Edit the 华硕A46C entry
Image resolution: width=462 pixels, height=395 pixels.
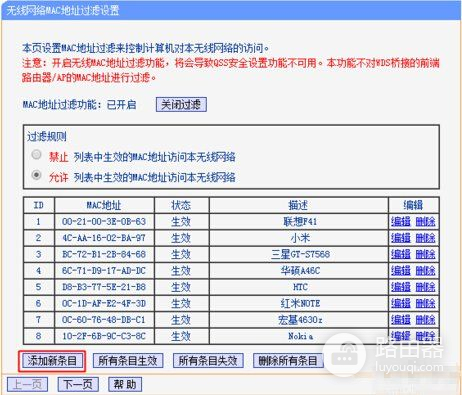point(401,271)
